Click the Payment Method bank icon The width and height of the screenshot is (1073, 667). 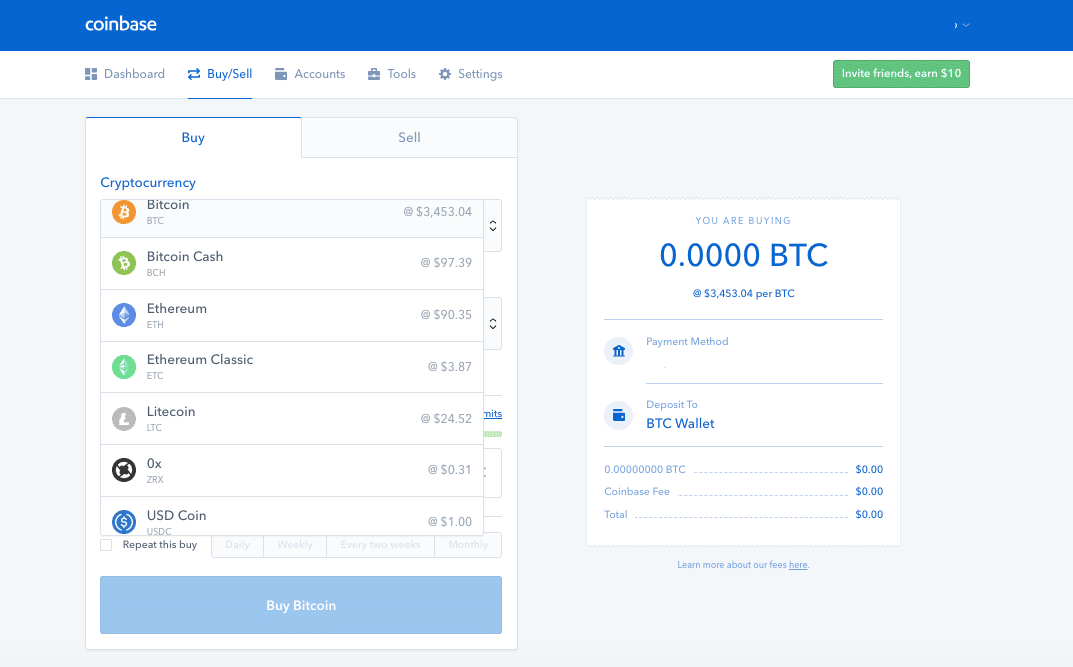(x=618, y=351)
